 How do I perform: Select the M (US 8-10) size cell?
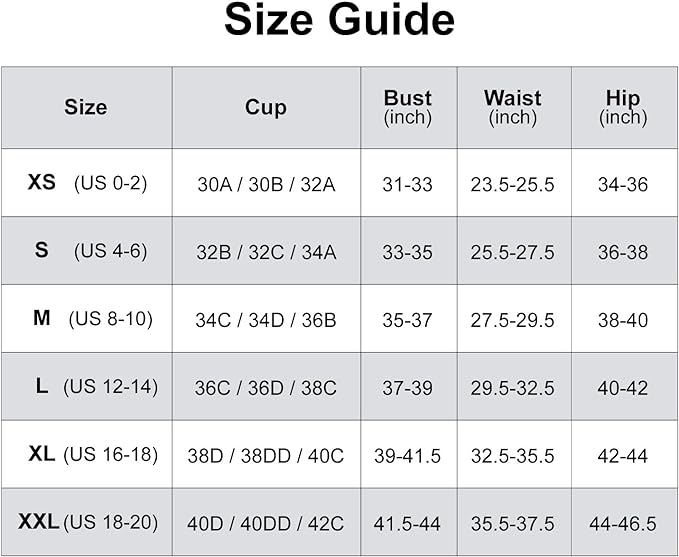pos(87,318)
